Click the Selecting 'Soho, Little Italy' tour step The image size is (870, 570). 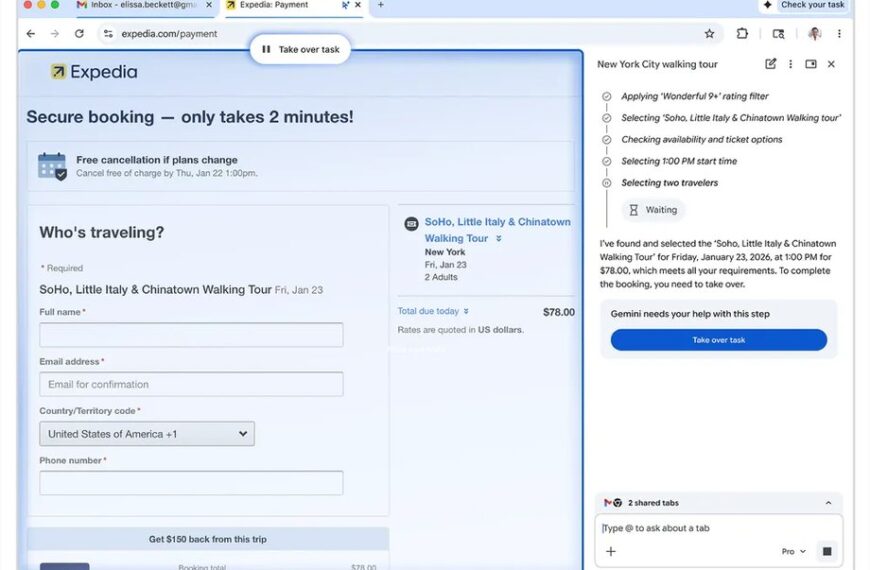click(x=731, y=118)
